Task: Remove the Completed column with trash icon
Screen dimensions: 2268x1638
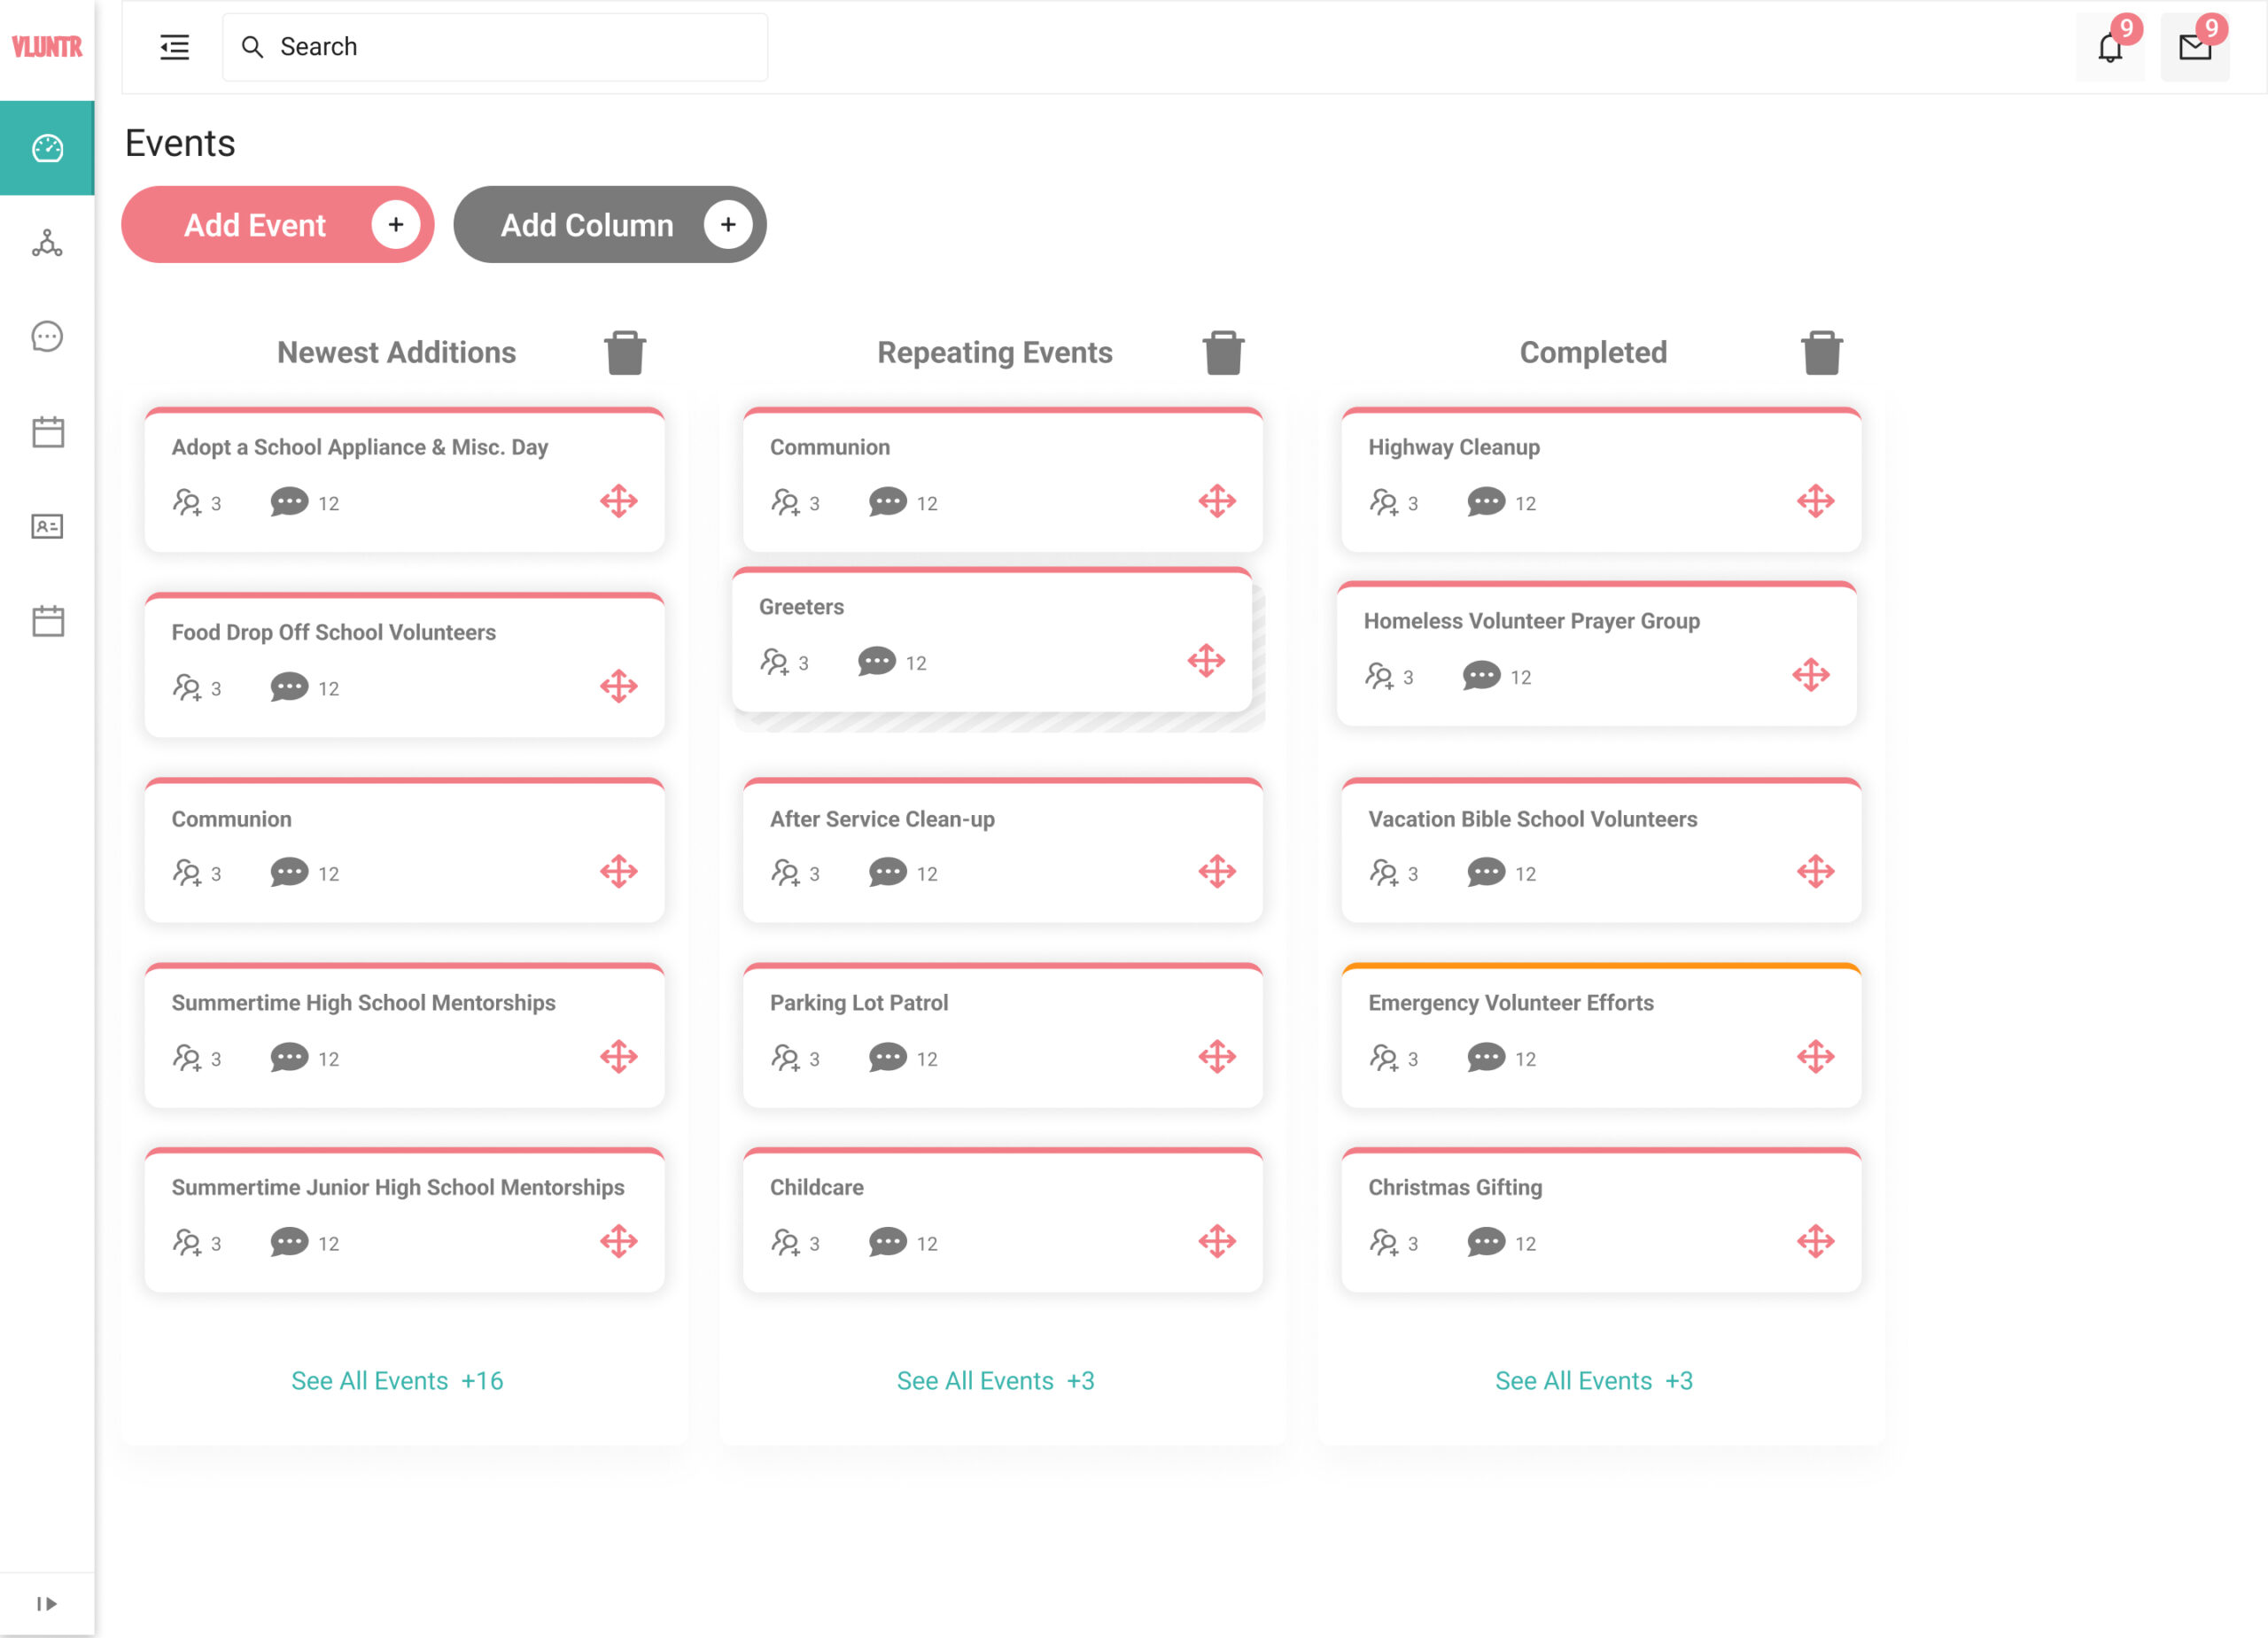Action: point(1821,353)
